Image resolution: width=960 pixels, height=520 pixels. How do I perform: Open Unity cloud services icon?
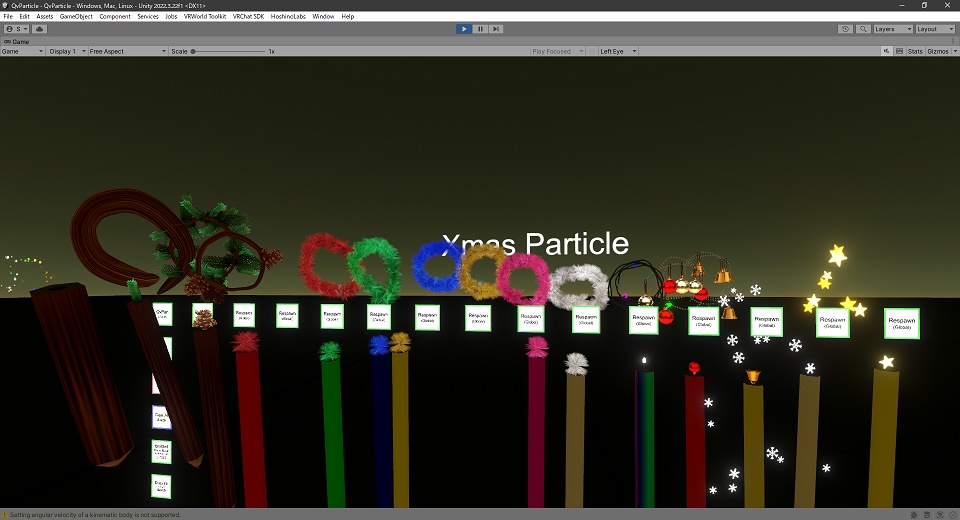(x=39, y=29)
